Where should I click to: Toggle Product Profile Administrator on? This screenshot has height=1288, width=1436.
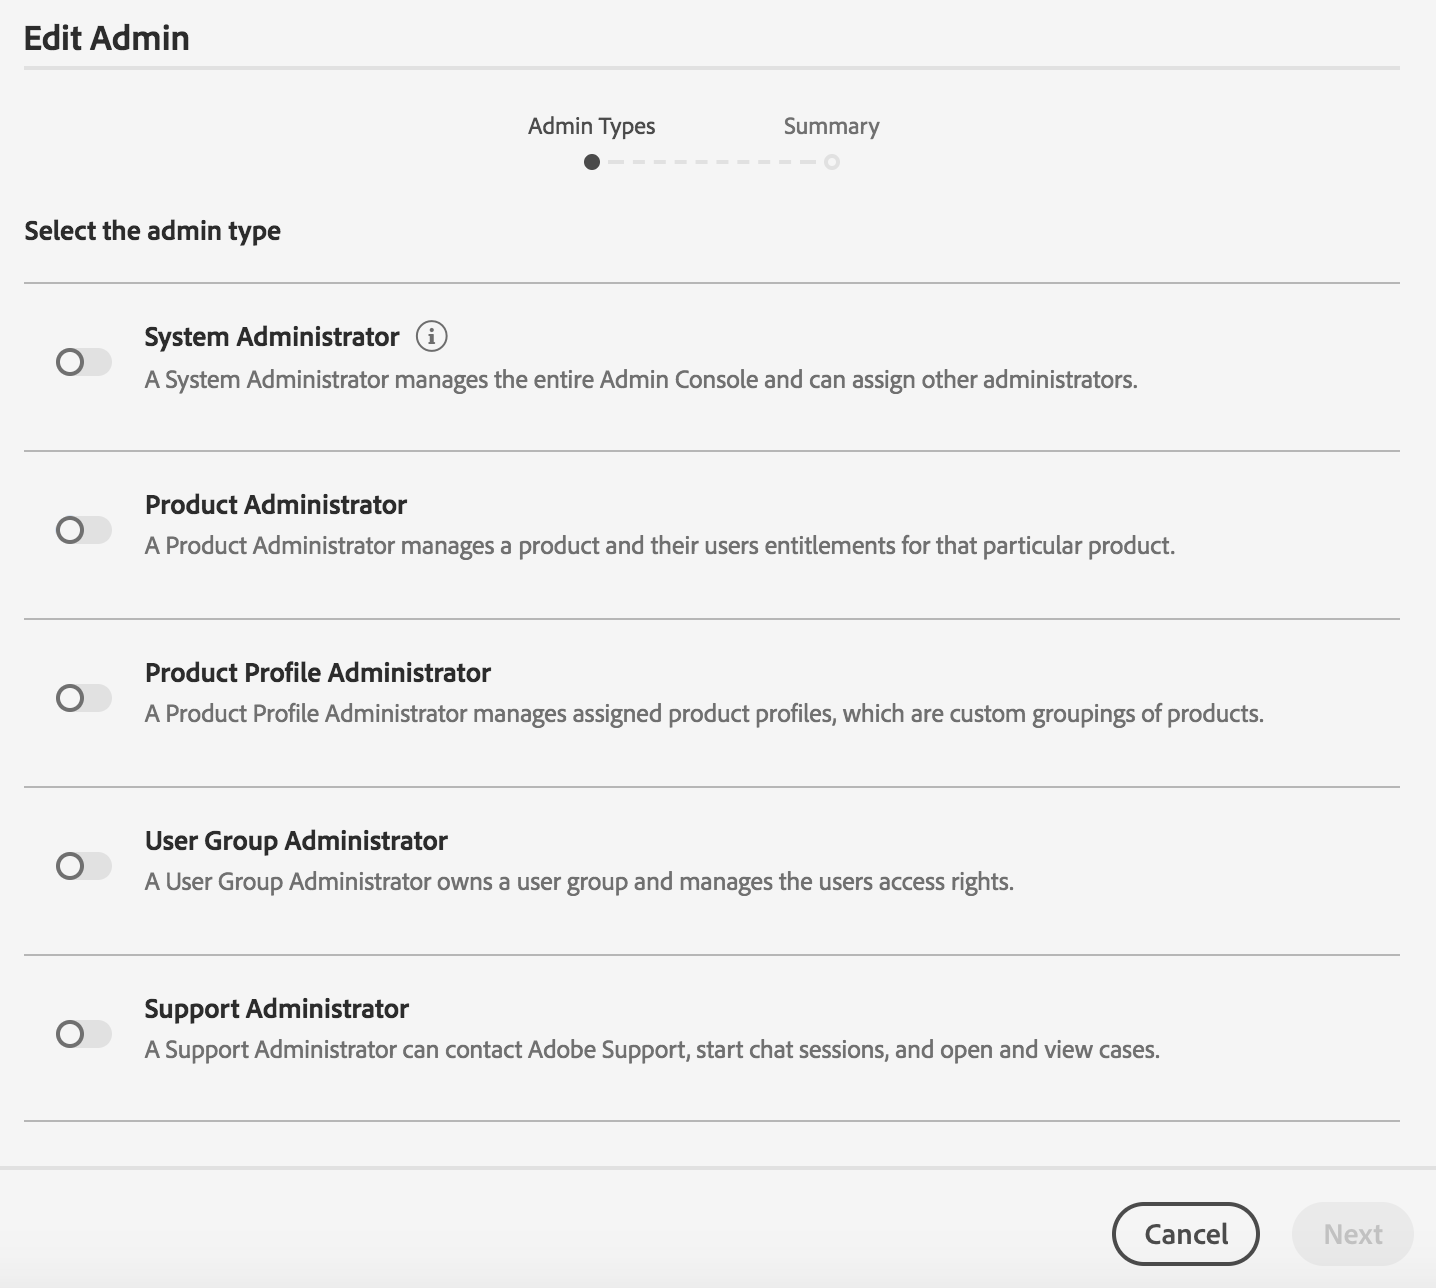84,698
